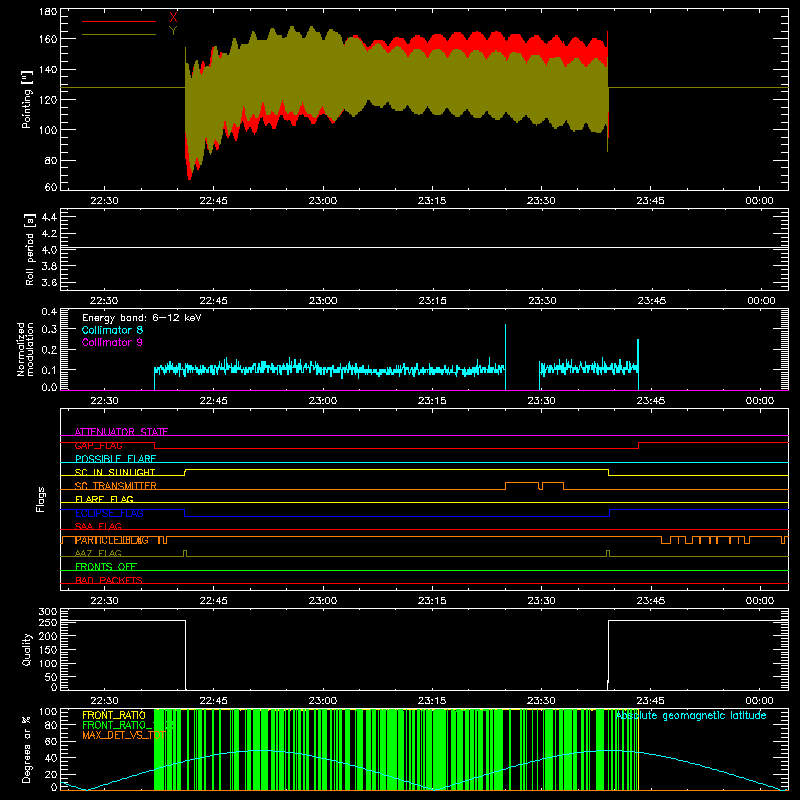The image size is (800, 800).
Task: Click the SC_IN_SUNLIGHT flag label
Action: (115, 472)
